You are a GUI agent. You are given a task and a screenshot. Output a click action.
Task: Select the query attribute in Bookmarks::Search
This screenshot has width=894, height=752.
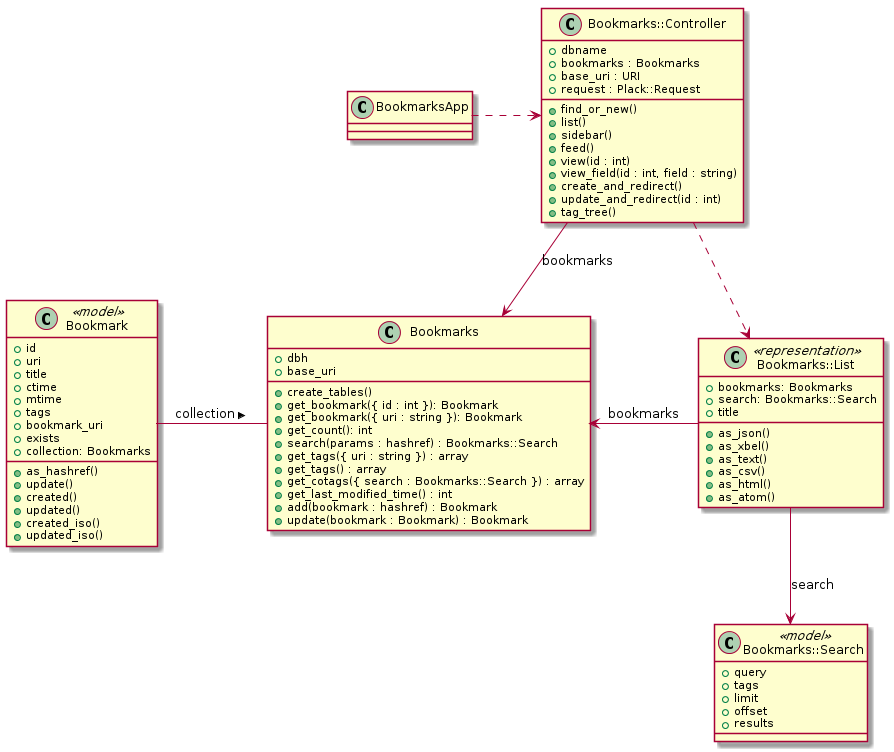[x=750, y=673]
